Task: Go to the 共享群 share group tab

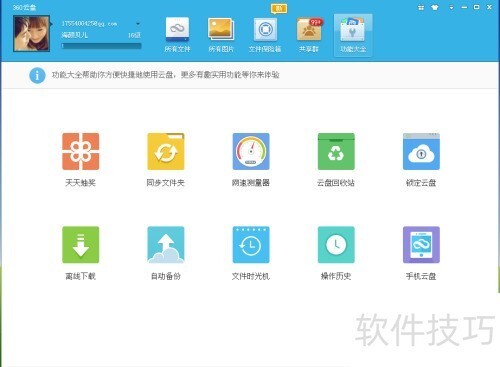Action: point(309,35)
